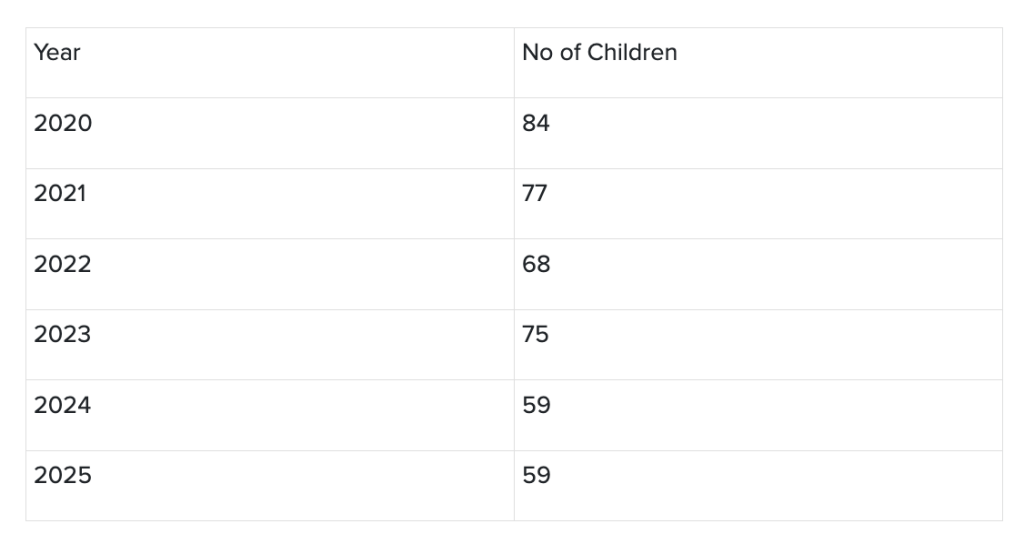
Task: Select the 2024 year cell
Action: coord(270,415)
